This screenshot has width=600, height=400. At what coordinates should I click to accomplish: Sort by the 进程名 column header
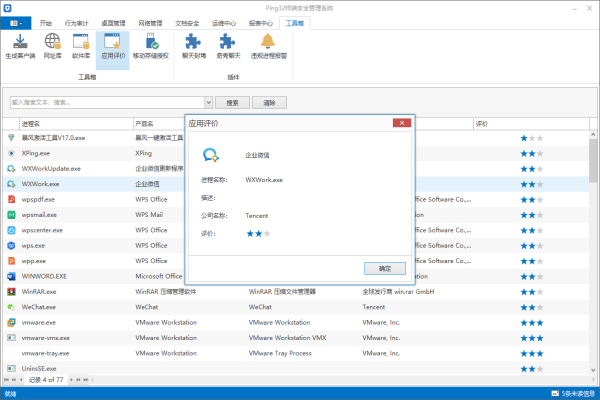[76, 124]
